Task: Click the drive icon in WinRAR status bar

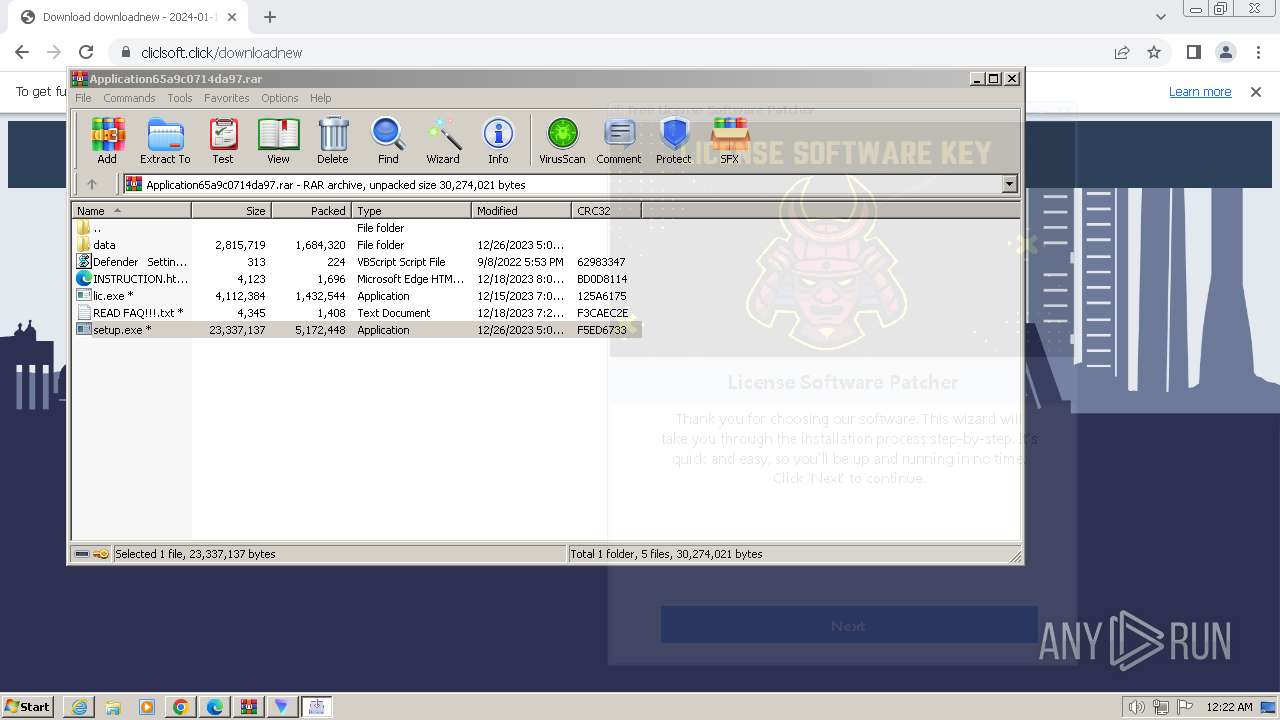Action: [x=82, y=554]
